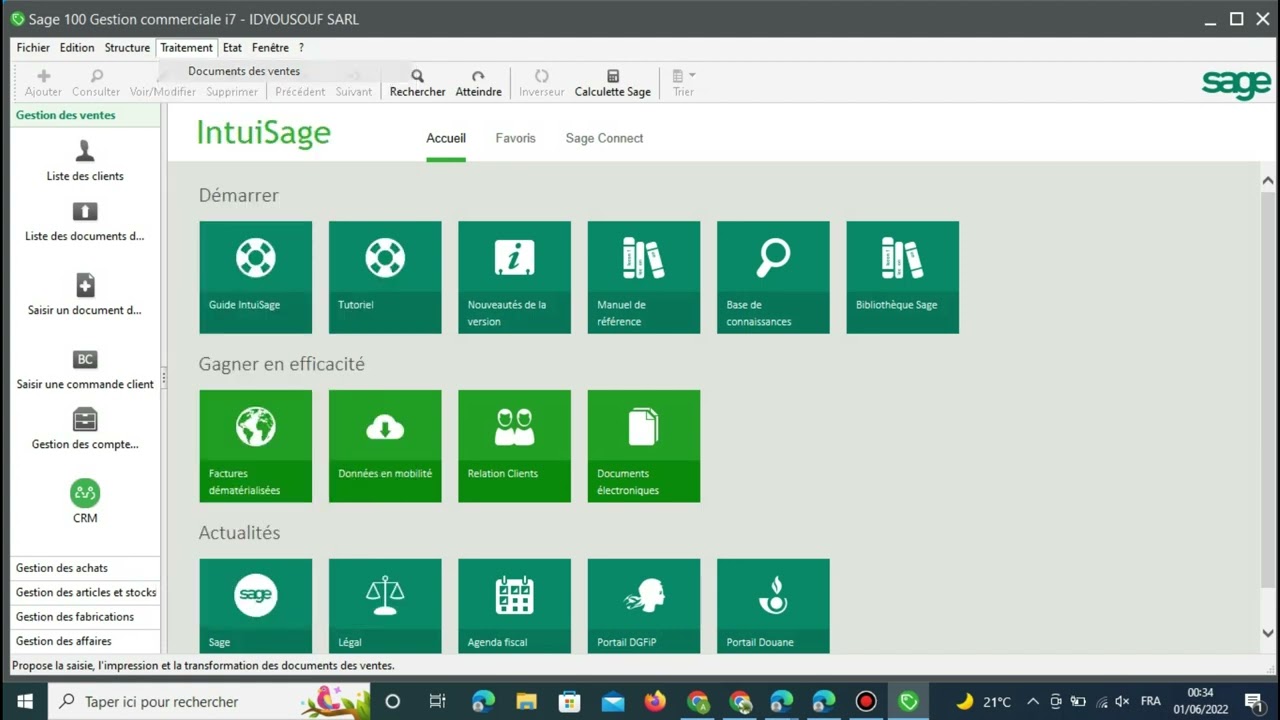1280x720 pixels.
Task: Click the FRA language indicator
Action: coord(1151,701)
